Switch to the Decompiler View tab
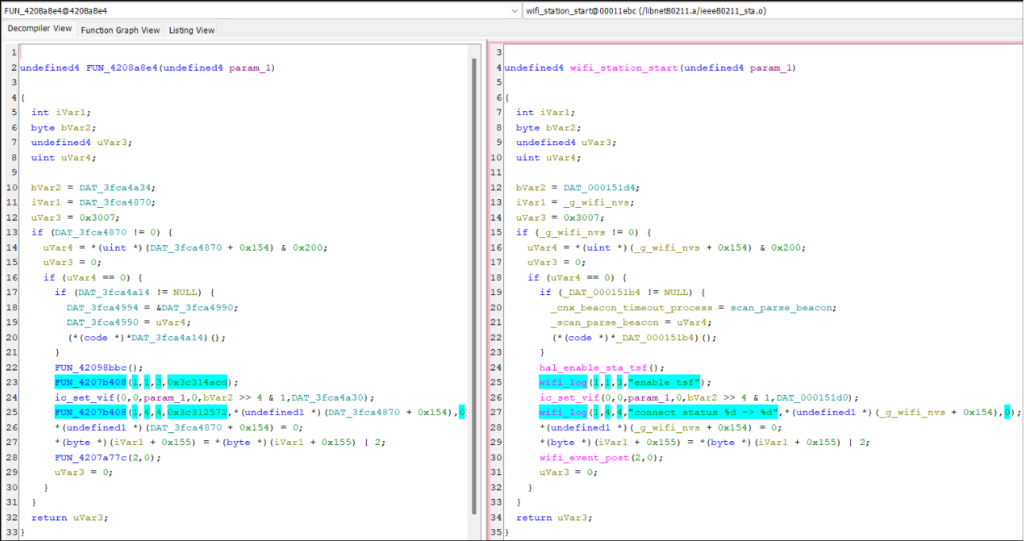The height and width of the screenshot is (541, 1024). 39,30
